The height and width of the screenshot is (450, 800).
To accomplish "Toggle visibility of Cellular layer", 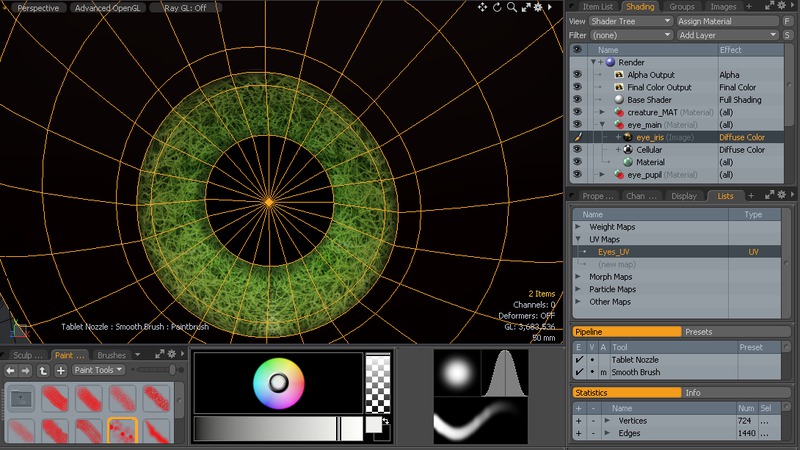I will 577,150.
